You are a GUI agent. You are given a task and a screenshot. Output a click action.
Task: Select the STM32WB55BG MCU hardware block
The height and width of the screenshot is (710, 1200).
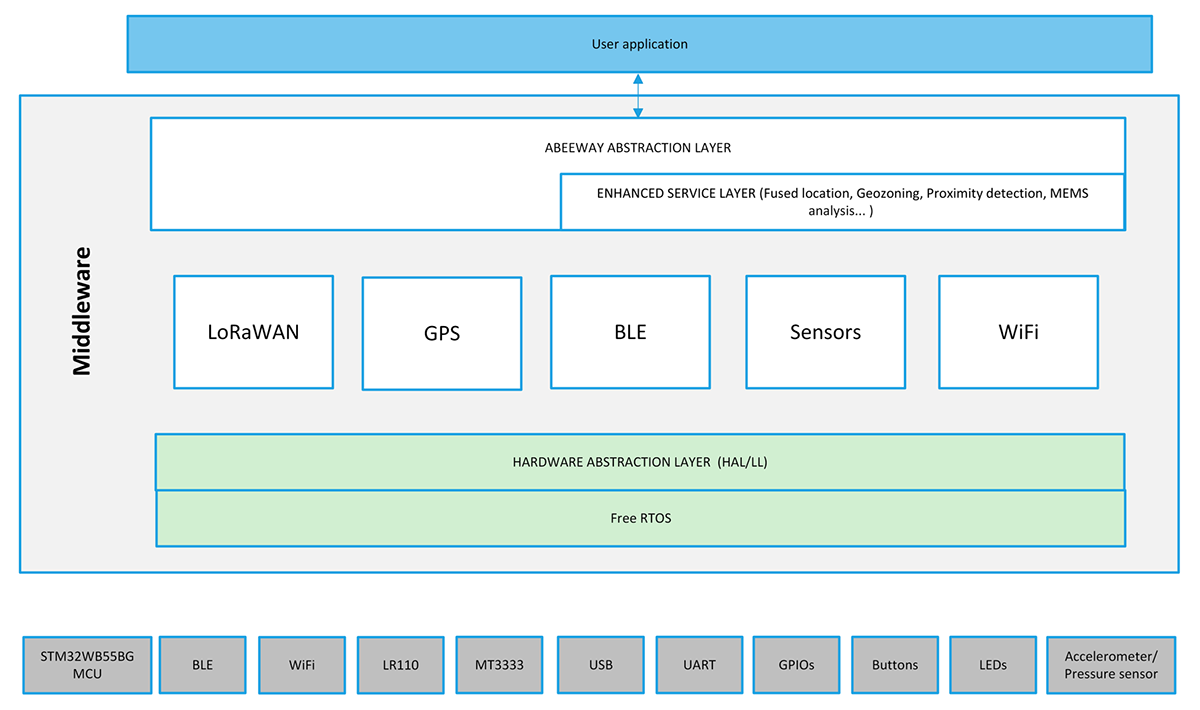pyautogui.click(x=86, y=664)
